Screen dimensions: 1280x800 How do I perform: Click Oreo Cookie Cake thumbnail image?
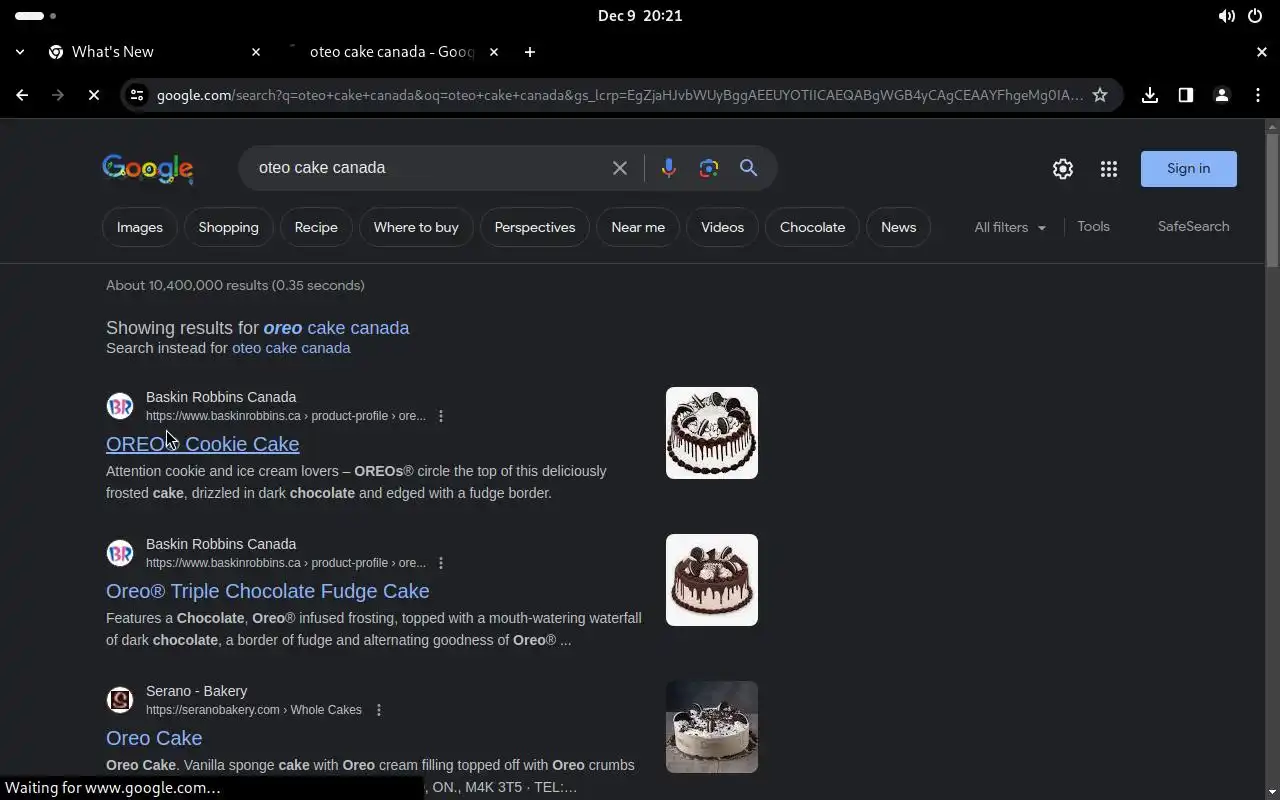712,433
